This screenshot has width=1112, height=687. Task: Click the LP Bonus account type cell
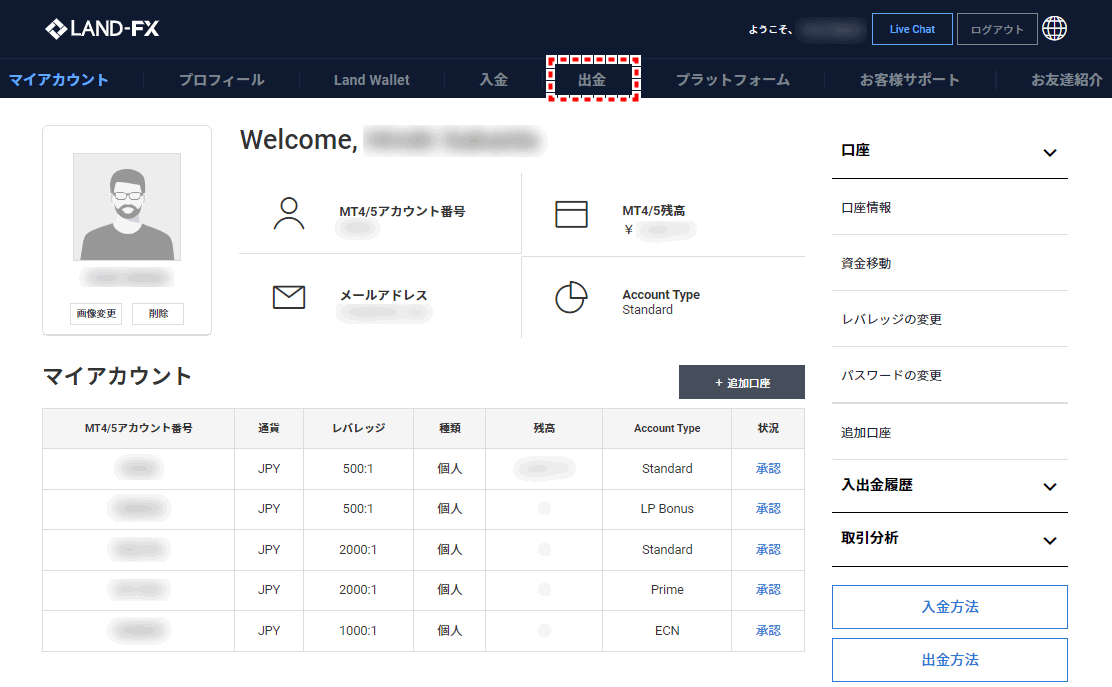click(667, 508)
